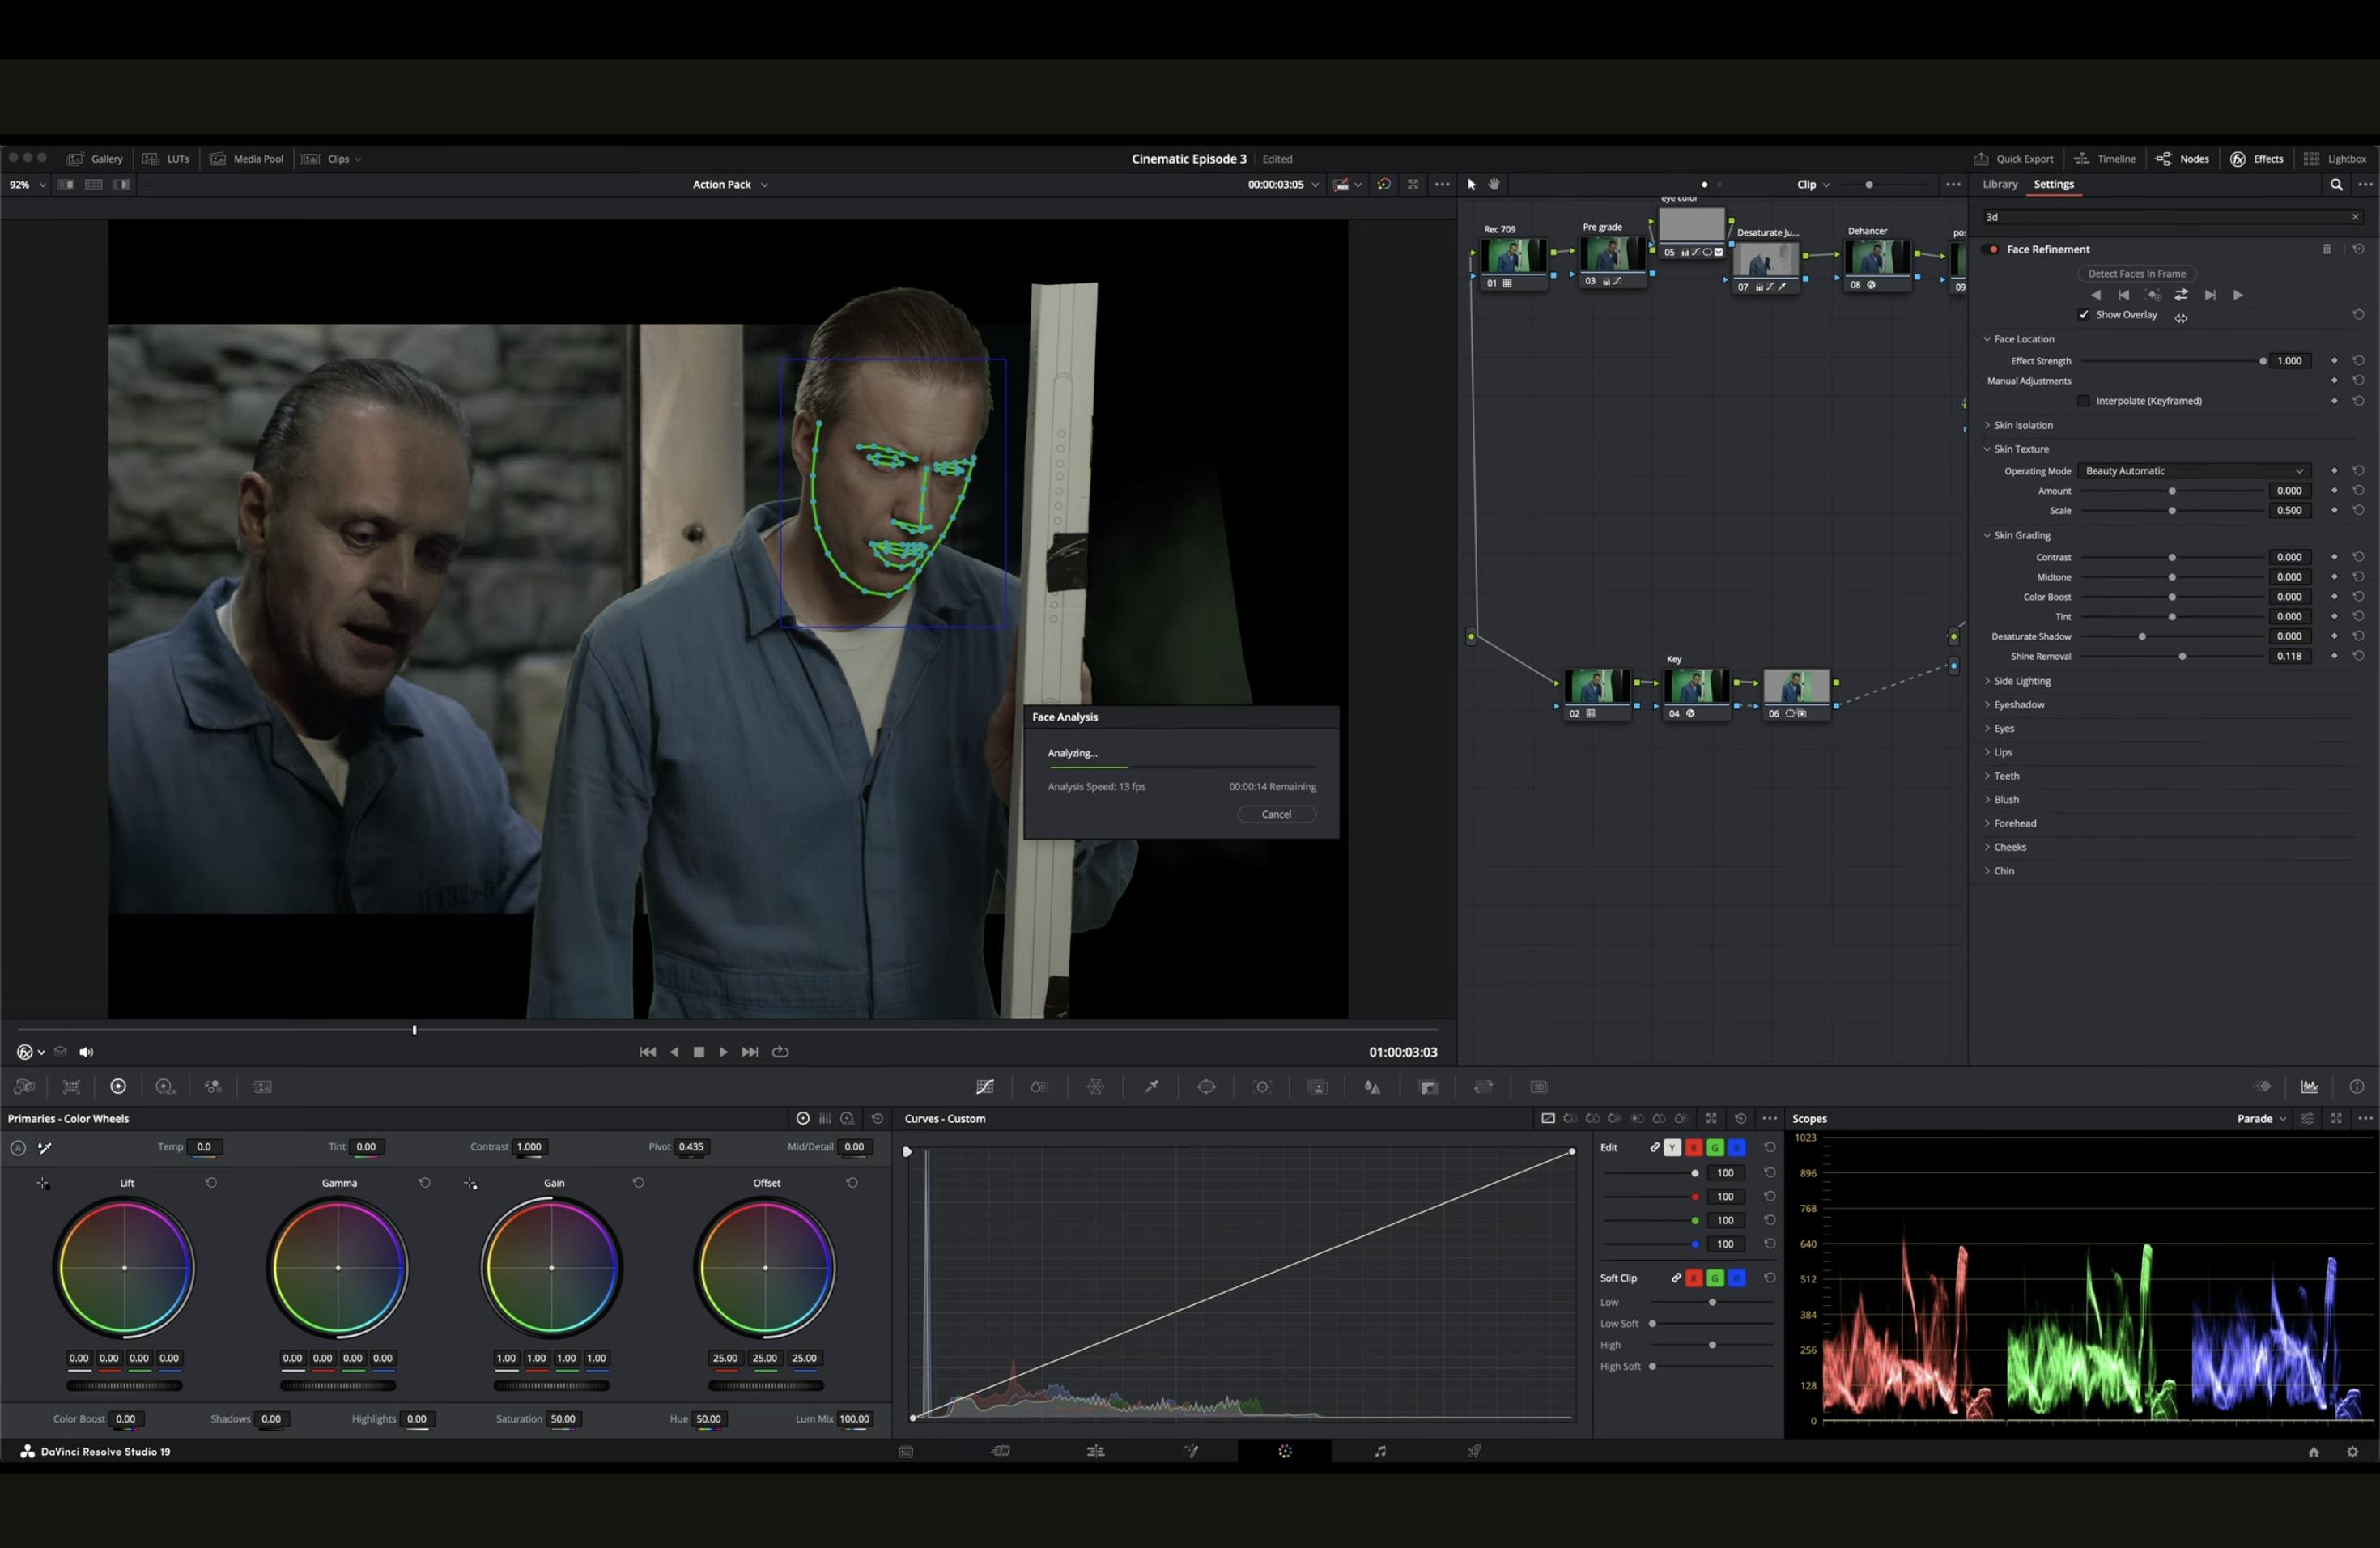
Task: Select the node editor hand pan tool
Action: [x=1494, y=184]
